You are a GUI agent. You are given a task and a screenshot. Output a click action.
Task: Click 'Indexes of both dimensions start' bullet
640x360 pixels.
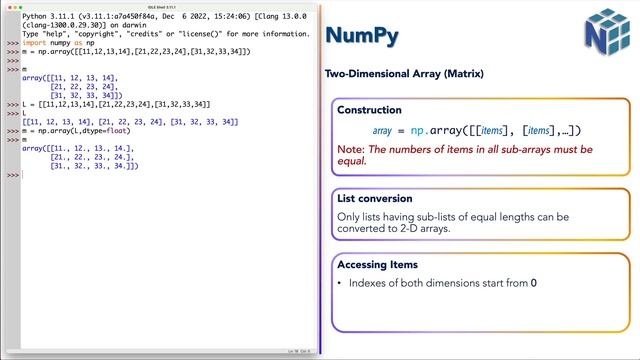pyautogui.click(x=443, y=283)
